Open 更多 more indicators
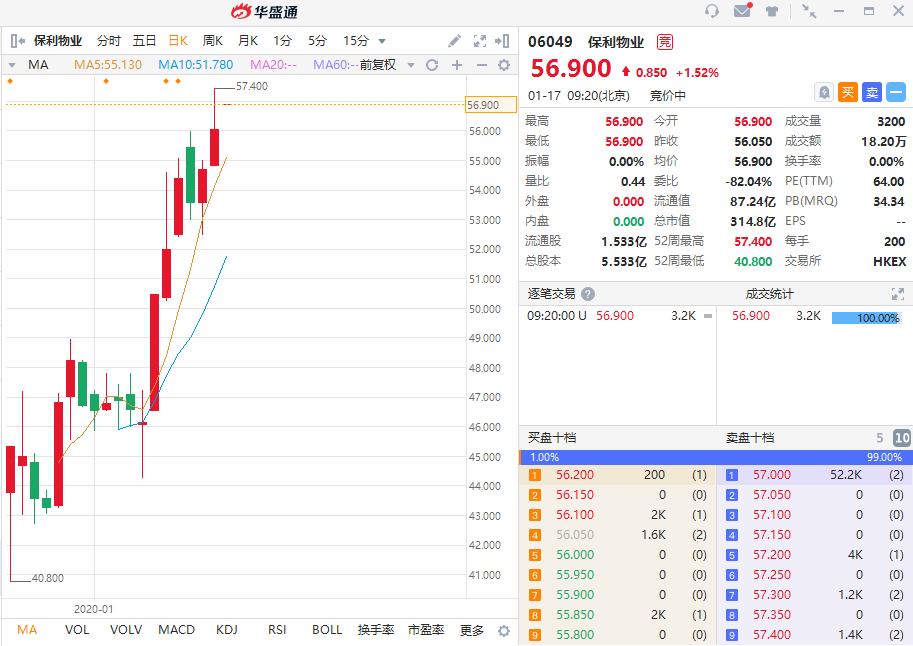 click(x=472, y=630)
